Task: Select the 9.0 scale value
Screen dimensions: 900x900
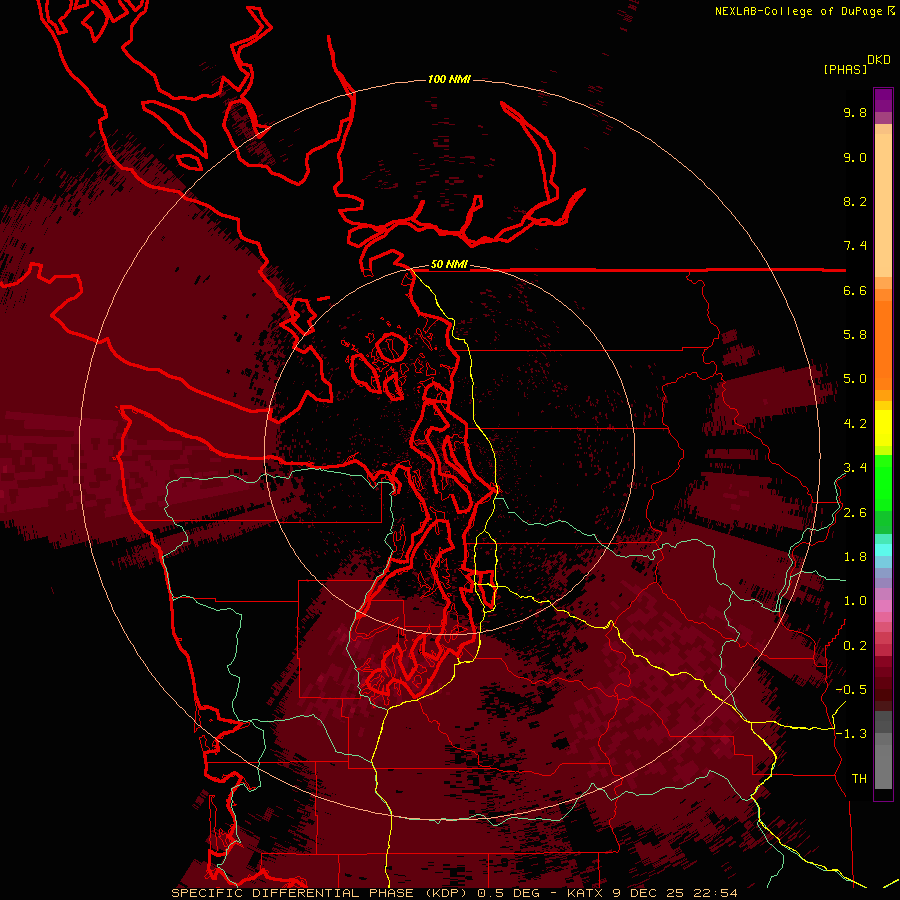Action: (x=855, y=157)
